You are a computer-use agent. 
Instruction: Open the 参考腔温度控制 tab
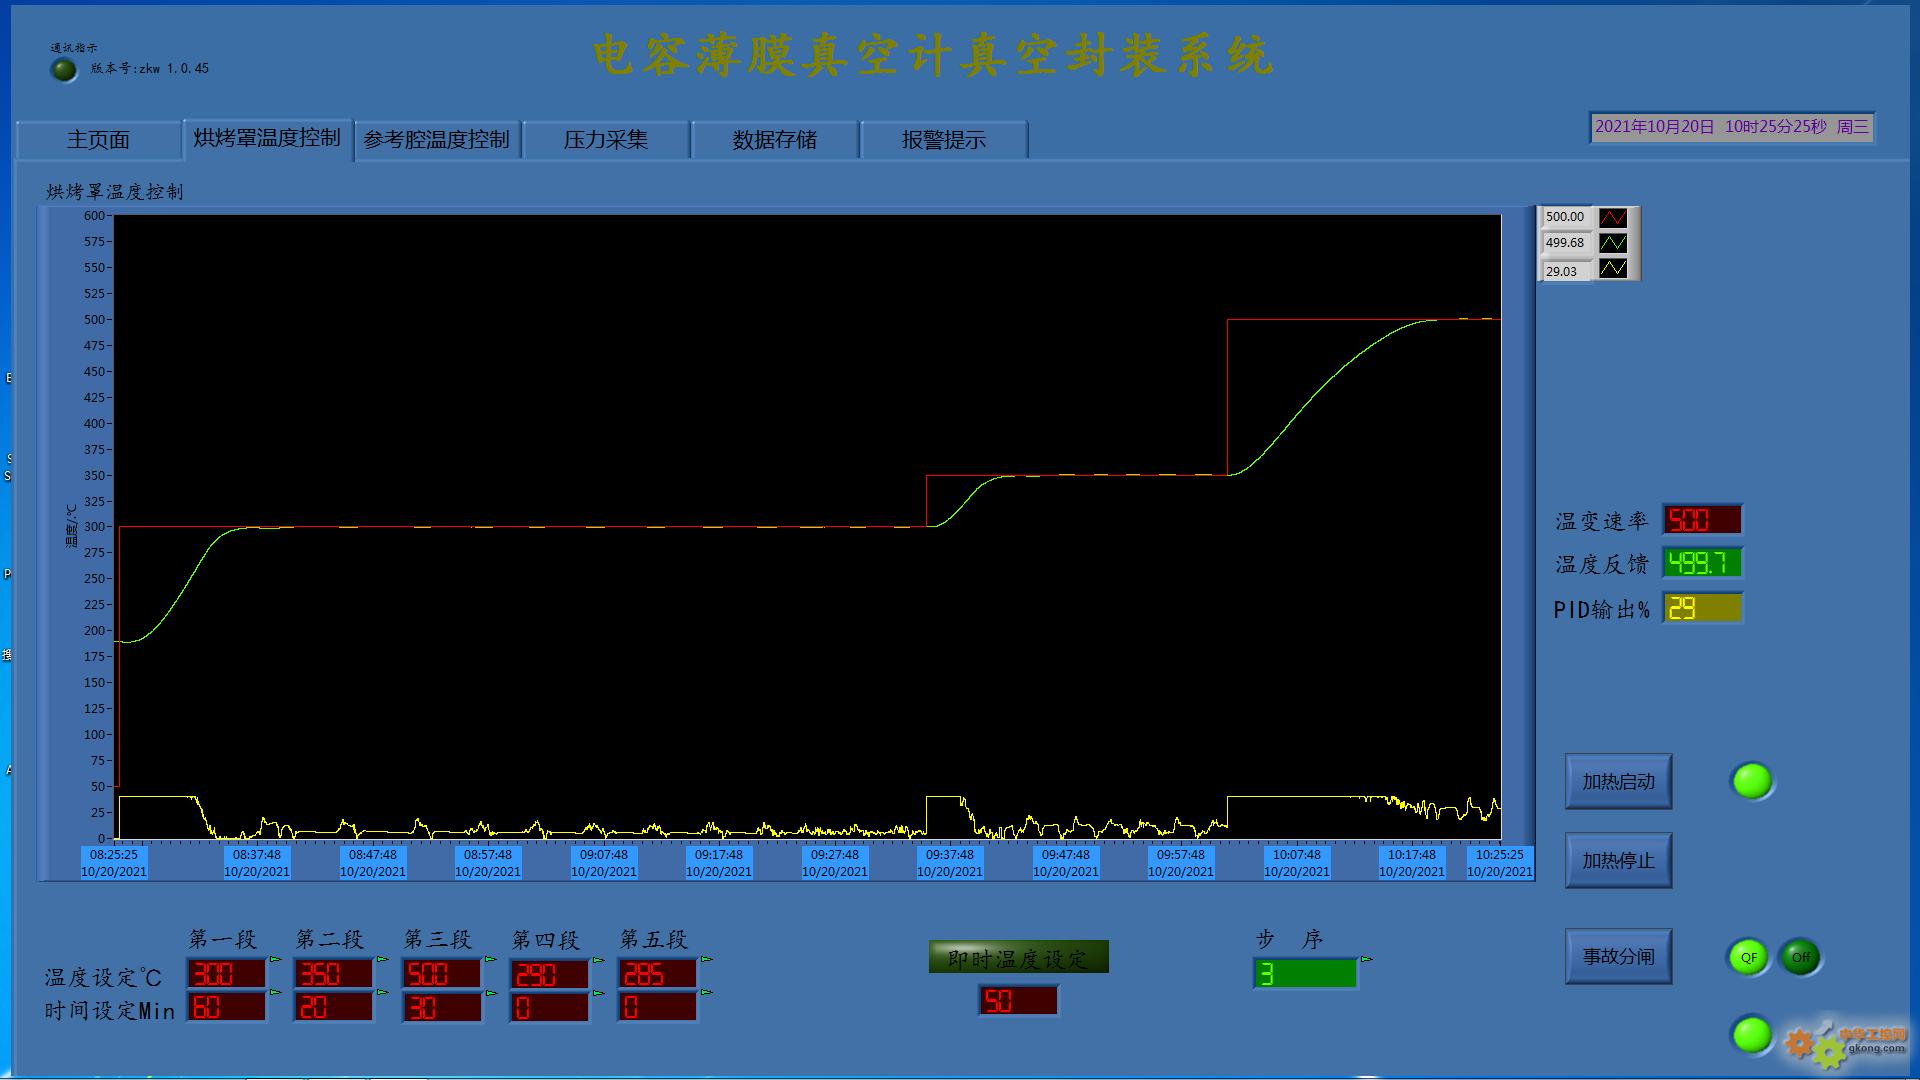[x=436, y=140]
